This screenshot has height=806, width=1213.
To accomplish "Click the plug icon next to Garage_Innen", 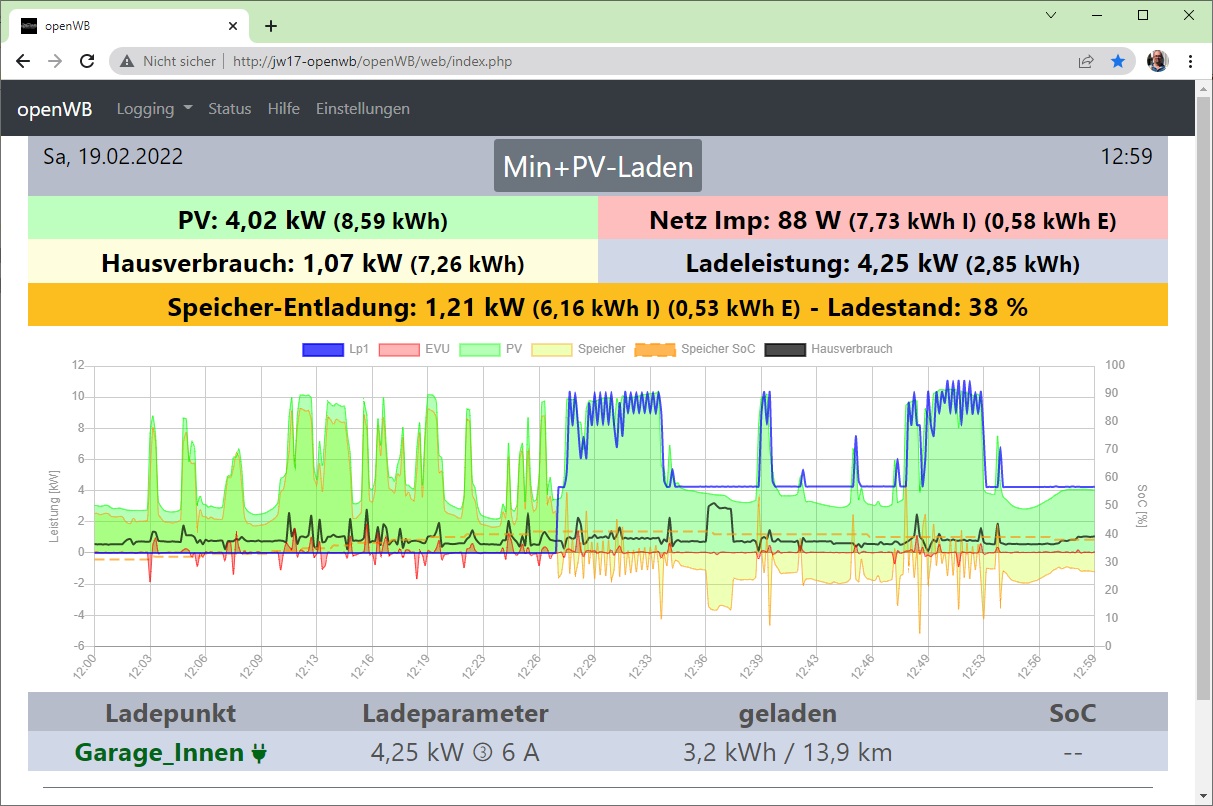I will [x=259, y=753].
